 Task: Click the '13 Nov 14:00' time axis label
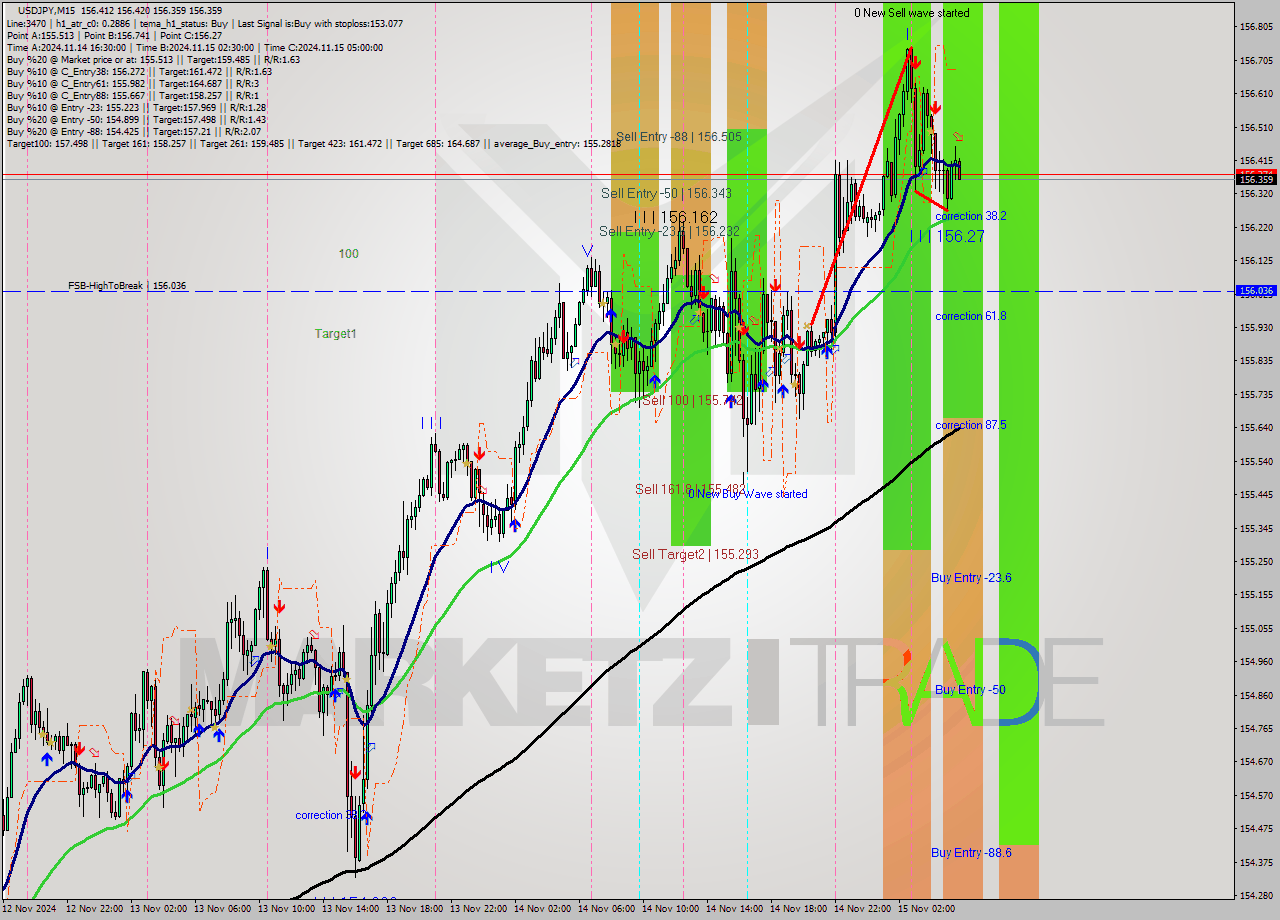coord(351,909)
